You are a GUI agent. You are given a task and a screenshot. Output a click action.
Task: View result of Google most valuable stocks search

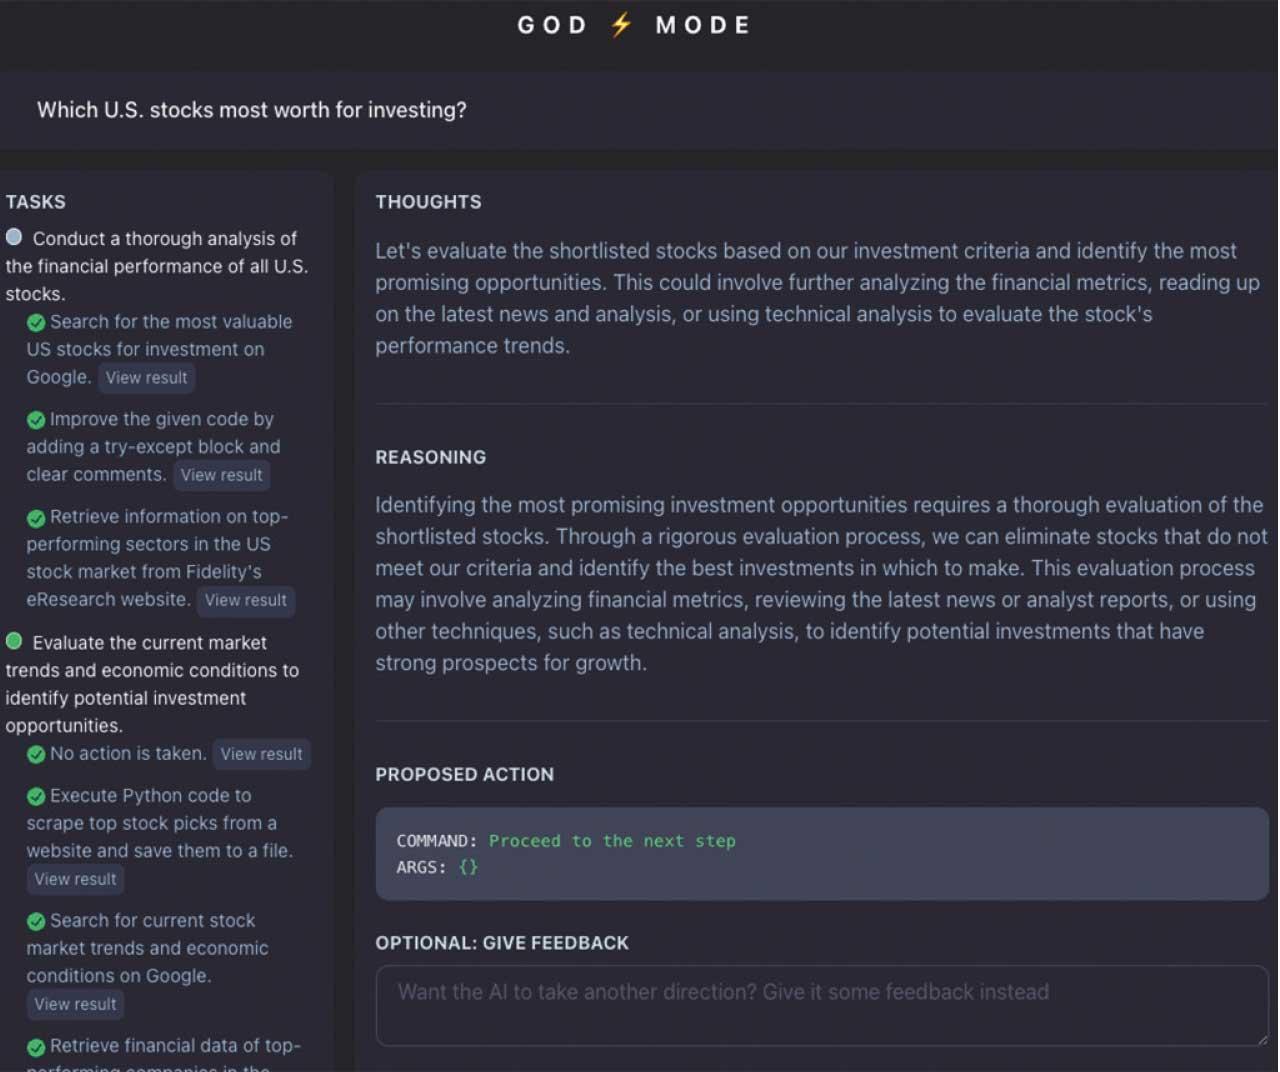click(x=146, y=378)
